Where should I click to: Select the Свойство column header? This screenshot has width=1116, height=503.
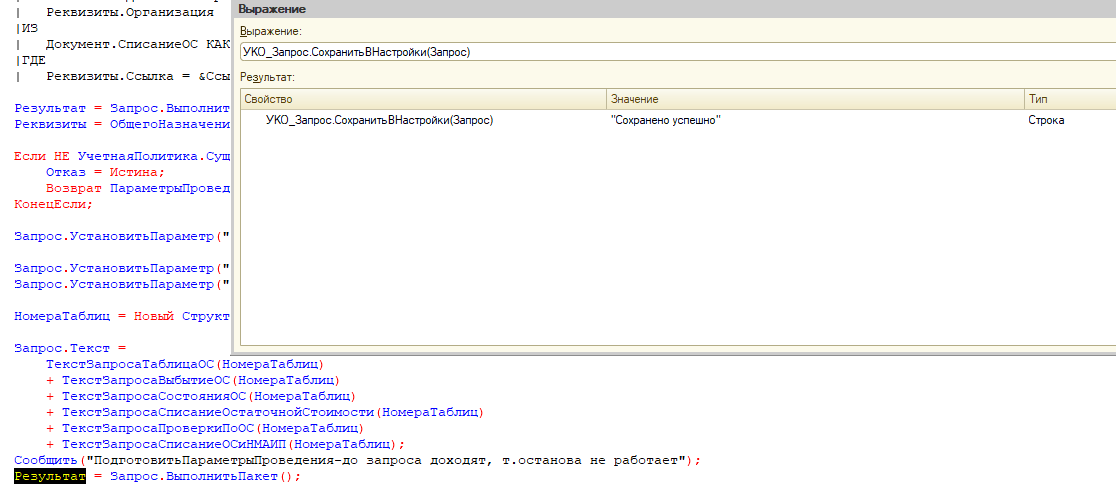coord(424,100)
